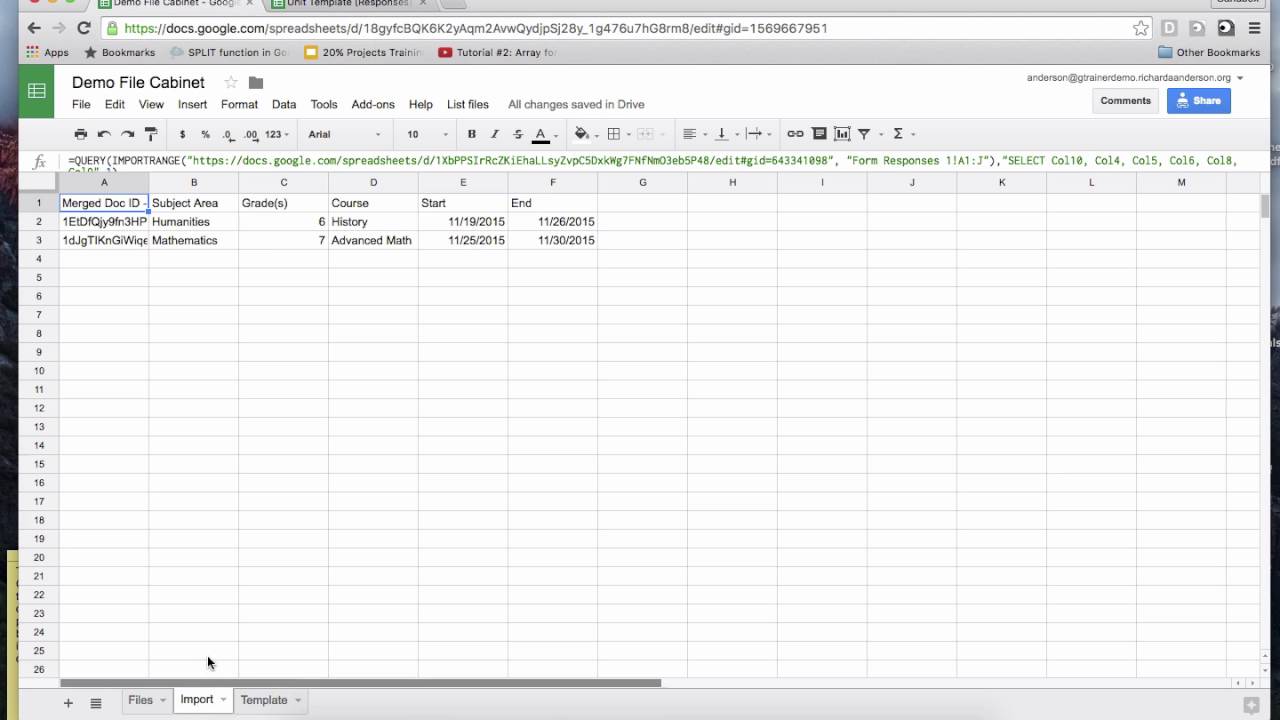Format as percent
Viewport: 1280px width, 720px height.
[x=205, y=134]
